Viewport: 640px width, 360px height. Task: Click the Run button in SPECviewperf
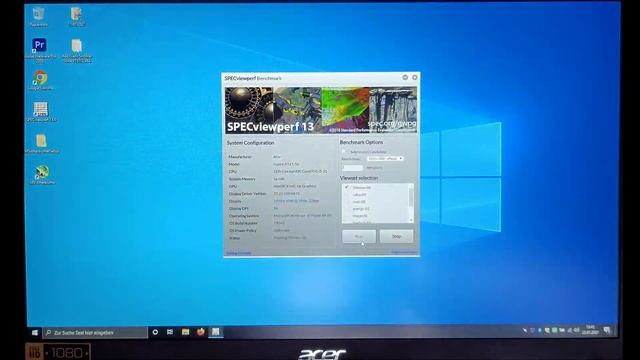[359, 236]
